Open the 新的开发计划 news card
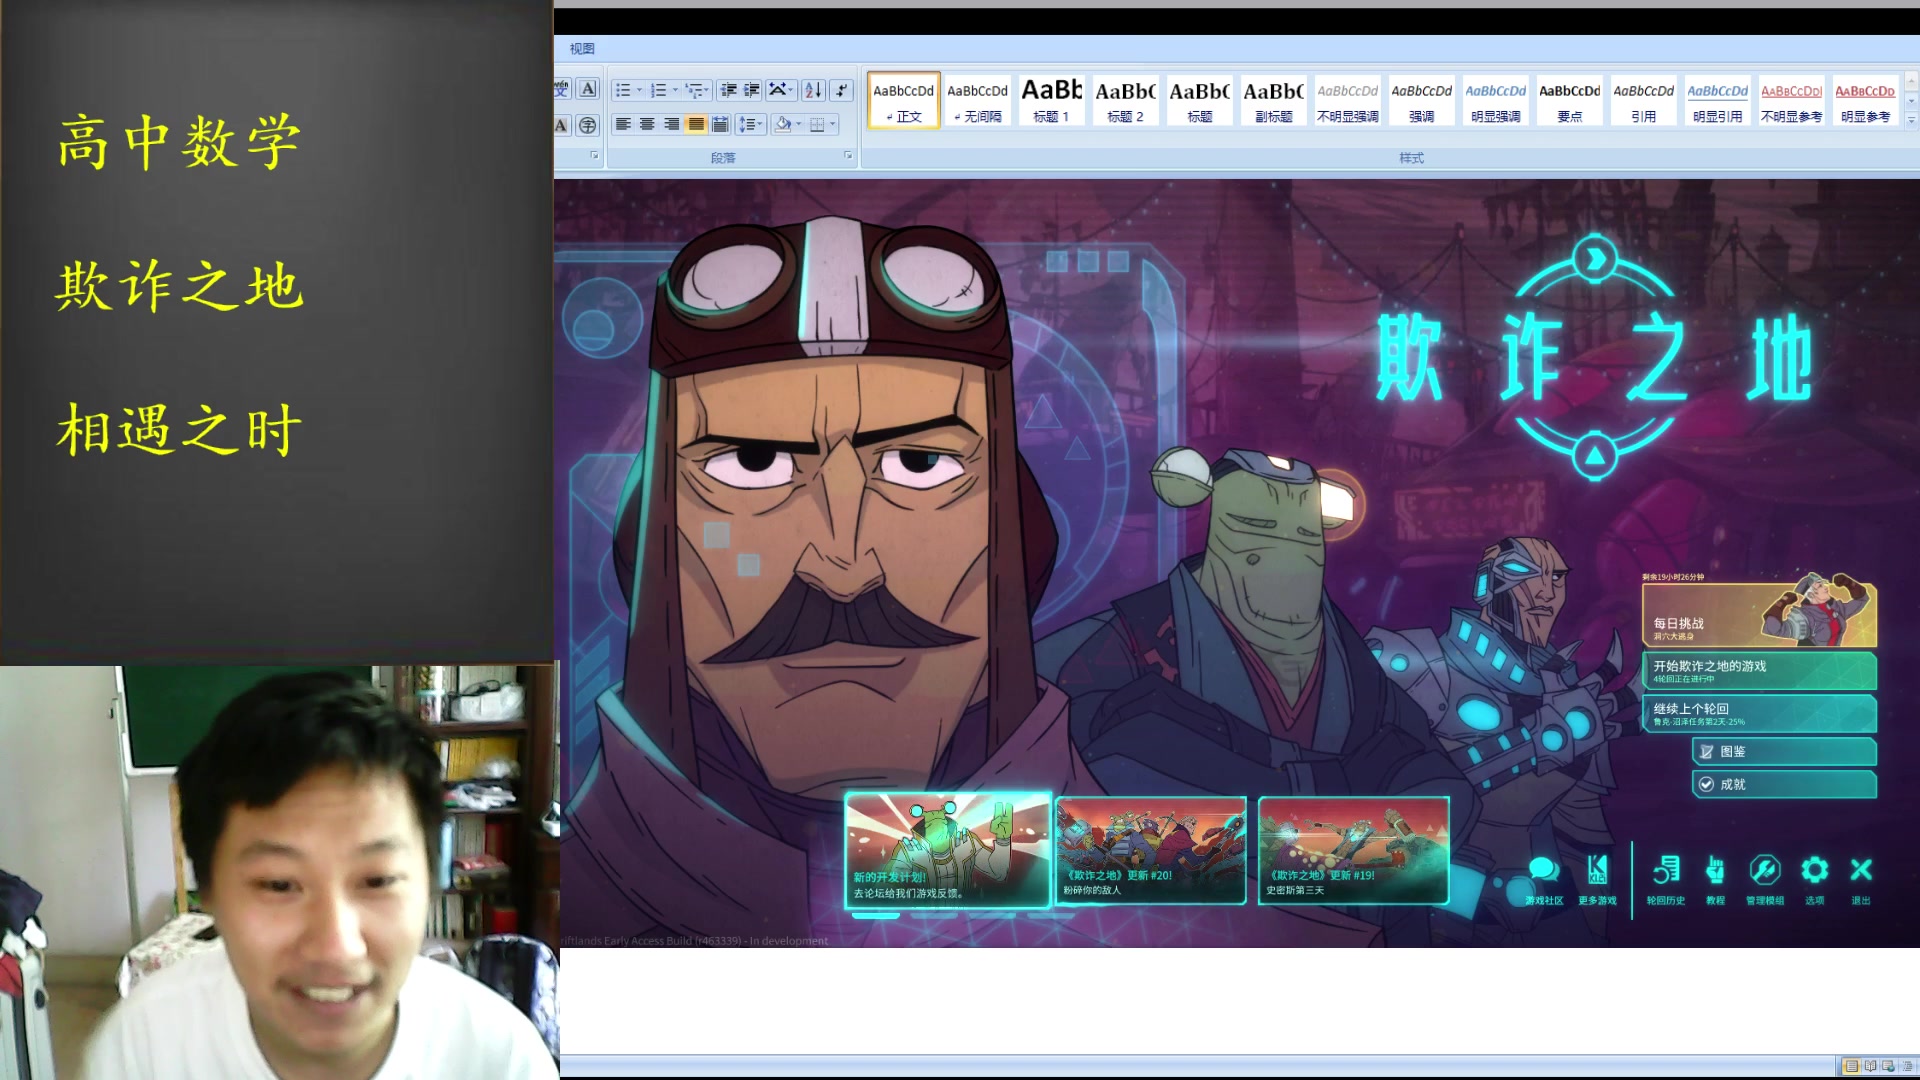1920x1080 pixels. click(948, 850)
